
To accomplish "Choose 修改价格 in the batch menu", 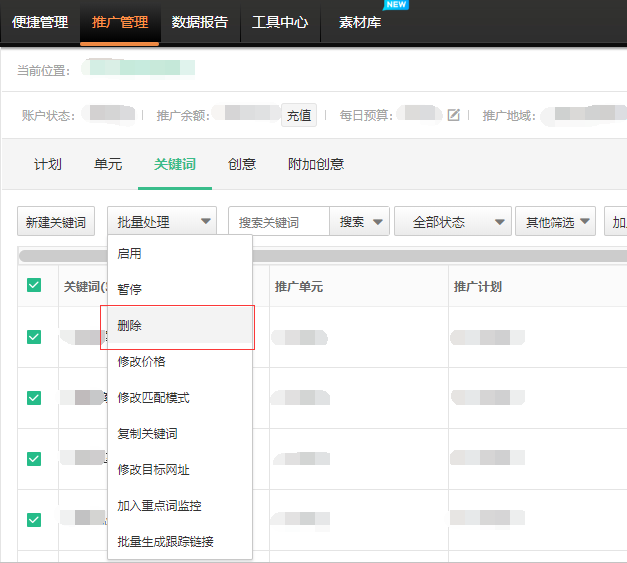I will 141,362.
